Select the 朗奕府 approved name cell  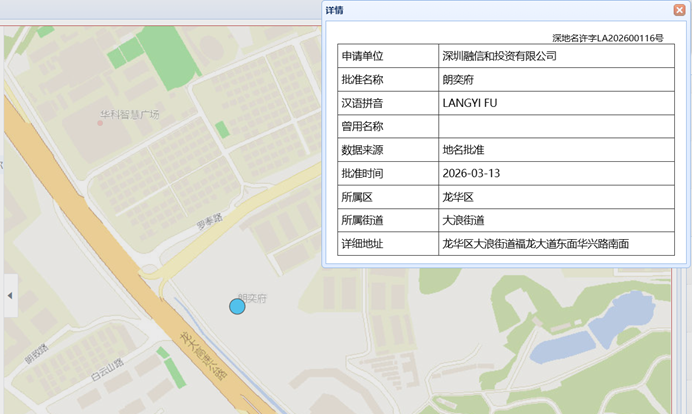(x=556, y=79)
